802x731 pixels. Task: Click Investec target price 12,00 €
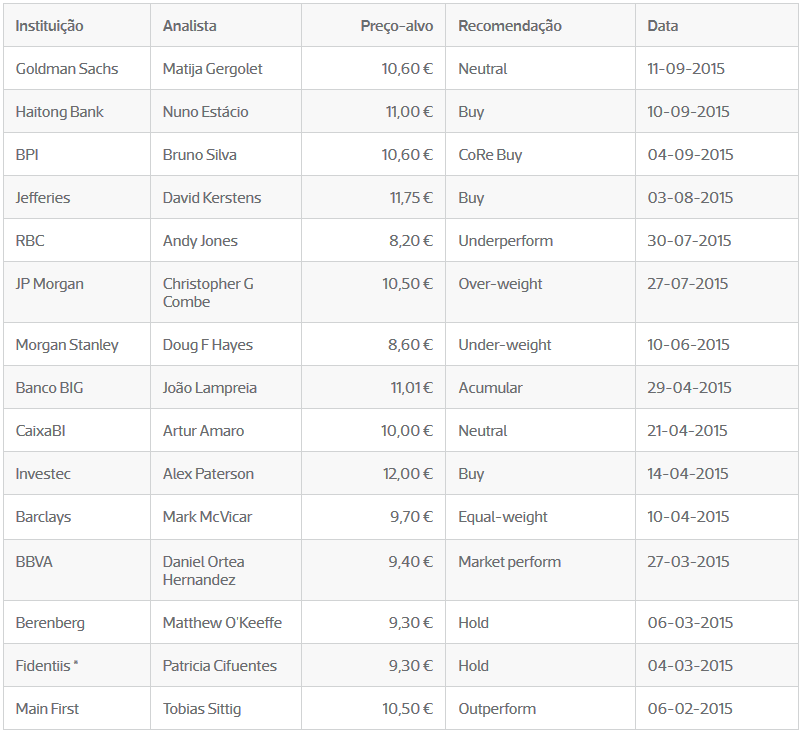pyautogui.click(x=409, y=474)
